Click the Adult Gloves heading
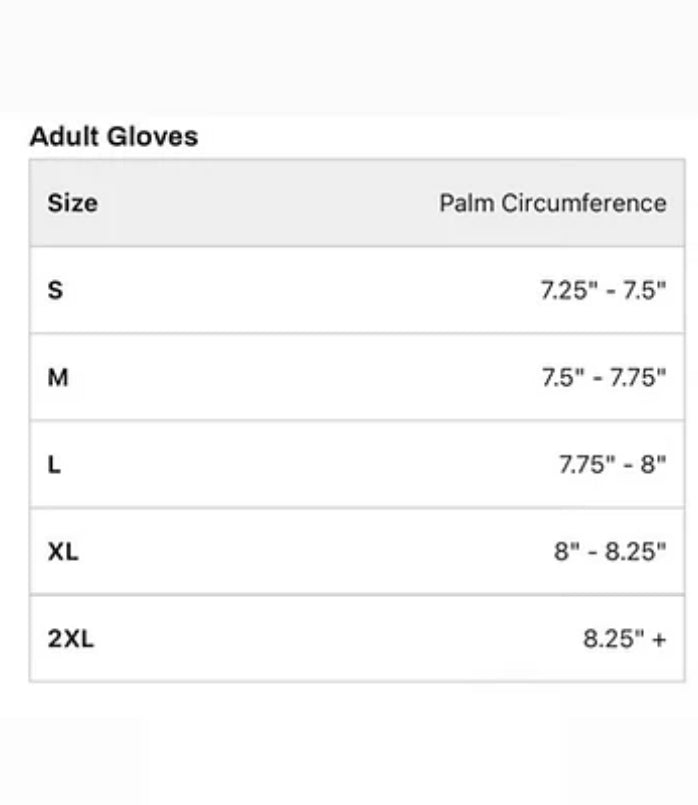This screenshot has width=698, height=805. point(113,137)
